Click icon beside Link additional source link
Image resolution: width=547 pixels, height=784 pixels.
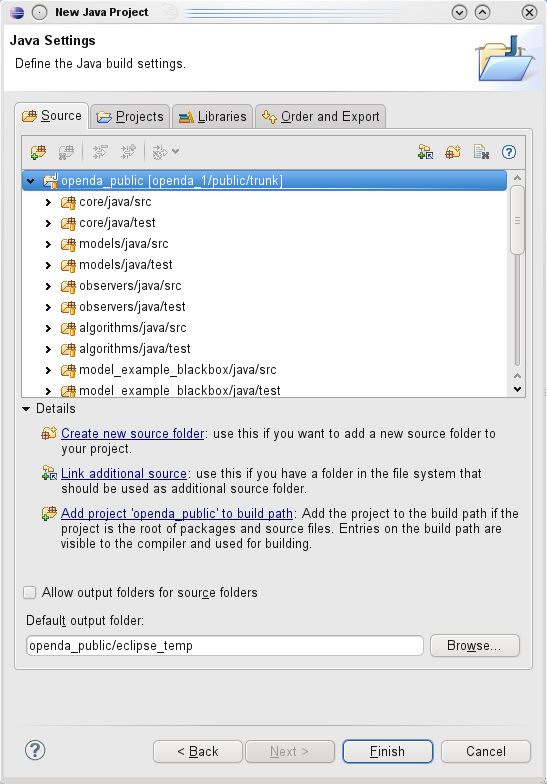click(49, 473)
